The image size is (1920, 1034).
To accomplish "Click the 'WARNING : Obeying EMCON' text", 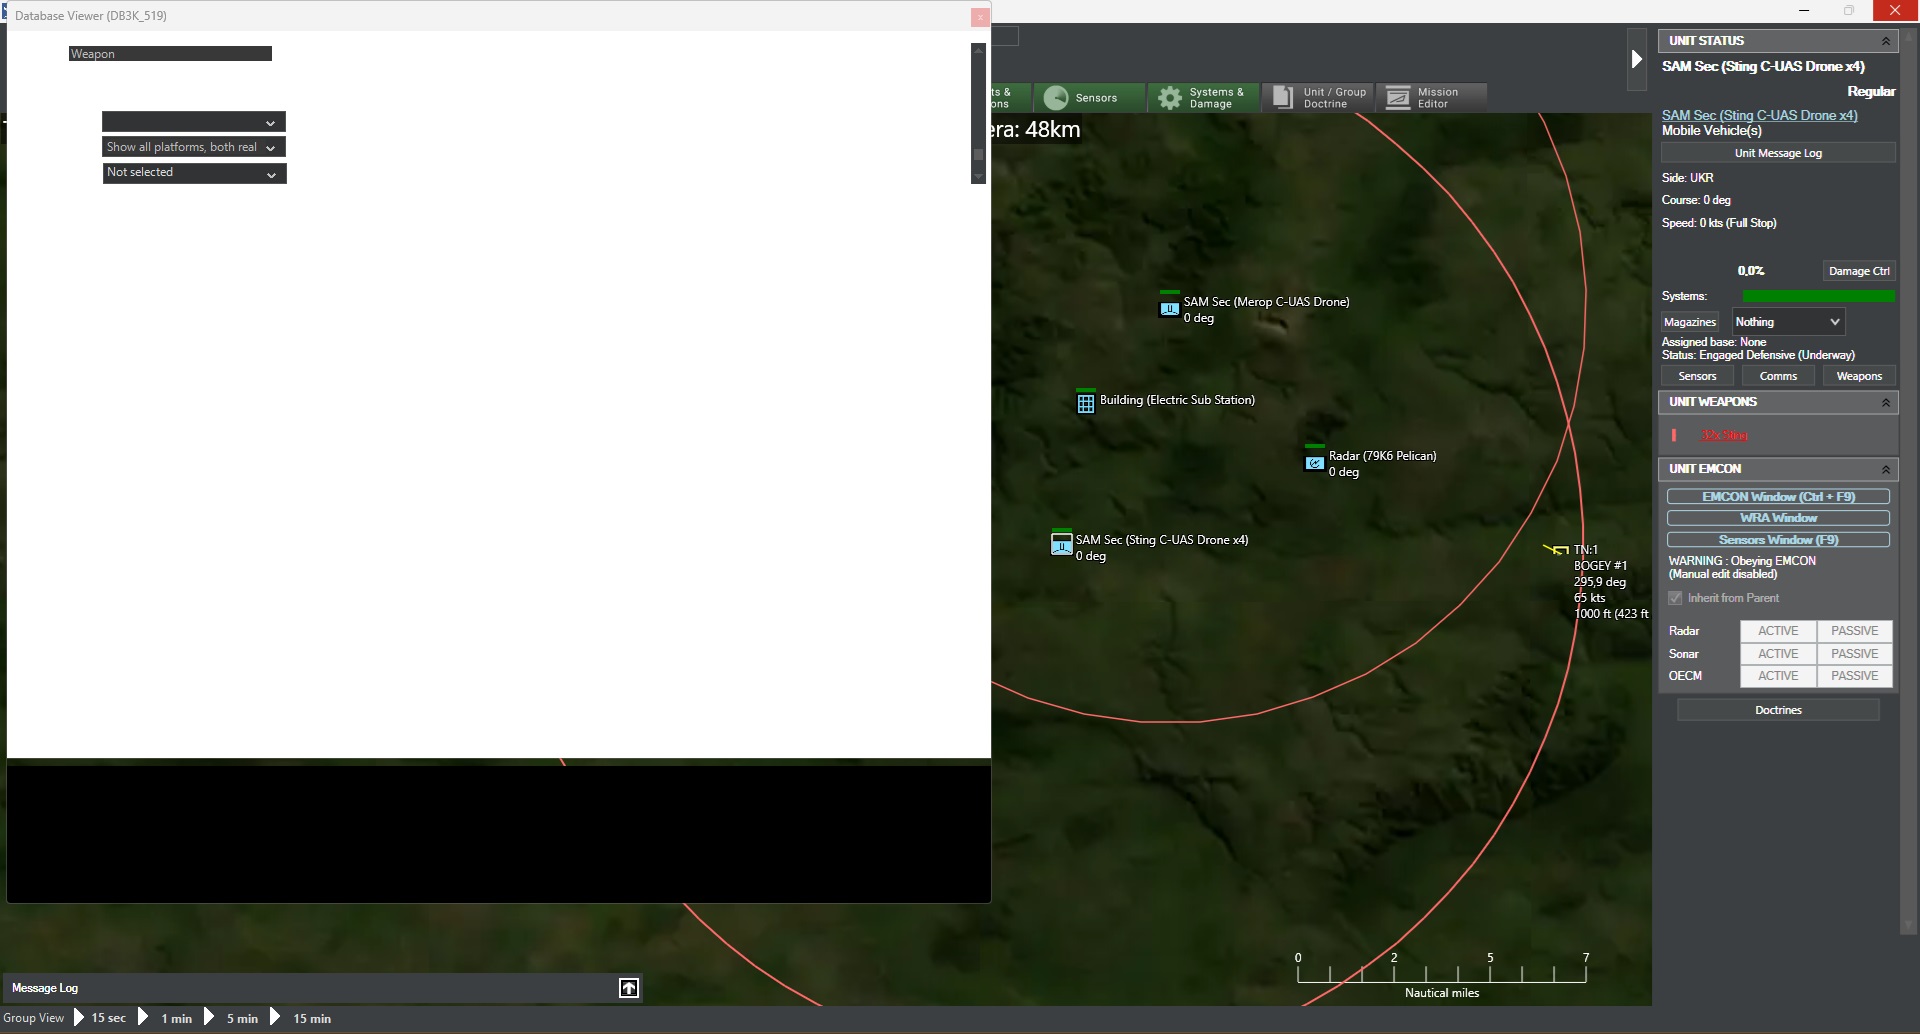I will (x=1742, y=561).
